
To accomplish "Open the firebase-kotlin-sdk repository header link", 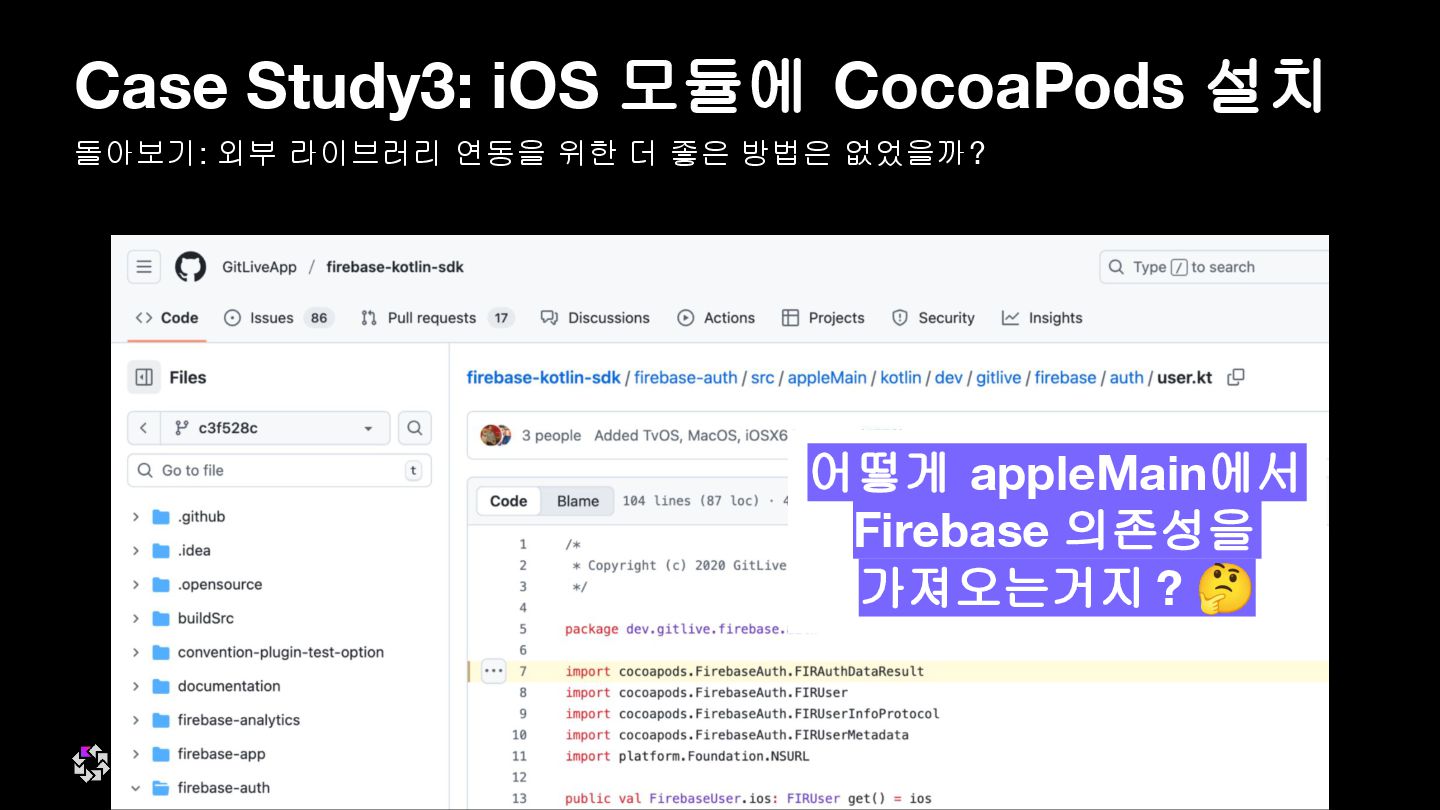I will [x=395, y=267].
